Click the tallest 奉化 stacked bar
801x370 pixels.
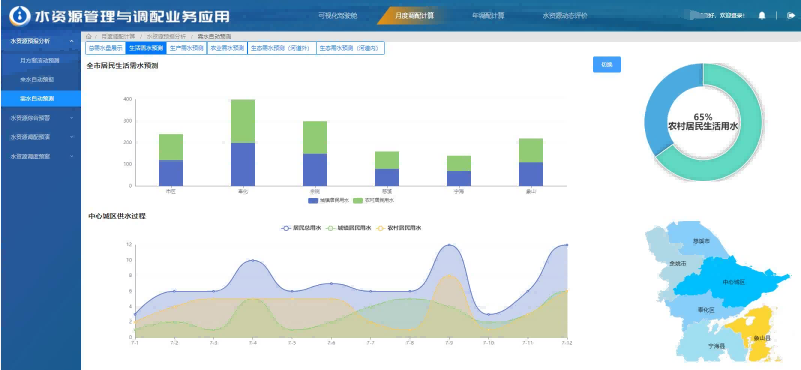[x=243, y=143]
